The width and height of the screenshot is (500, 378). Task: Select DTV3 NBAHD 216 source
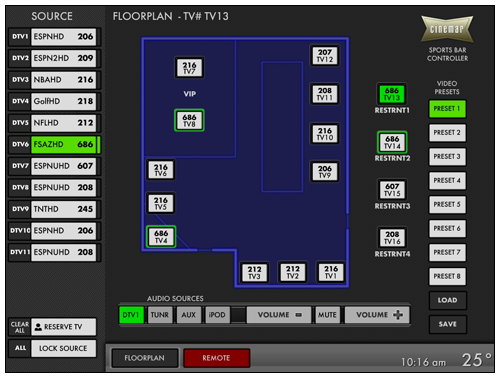click(x=55, y=80)
